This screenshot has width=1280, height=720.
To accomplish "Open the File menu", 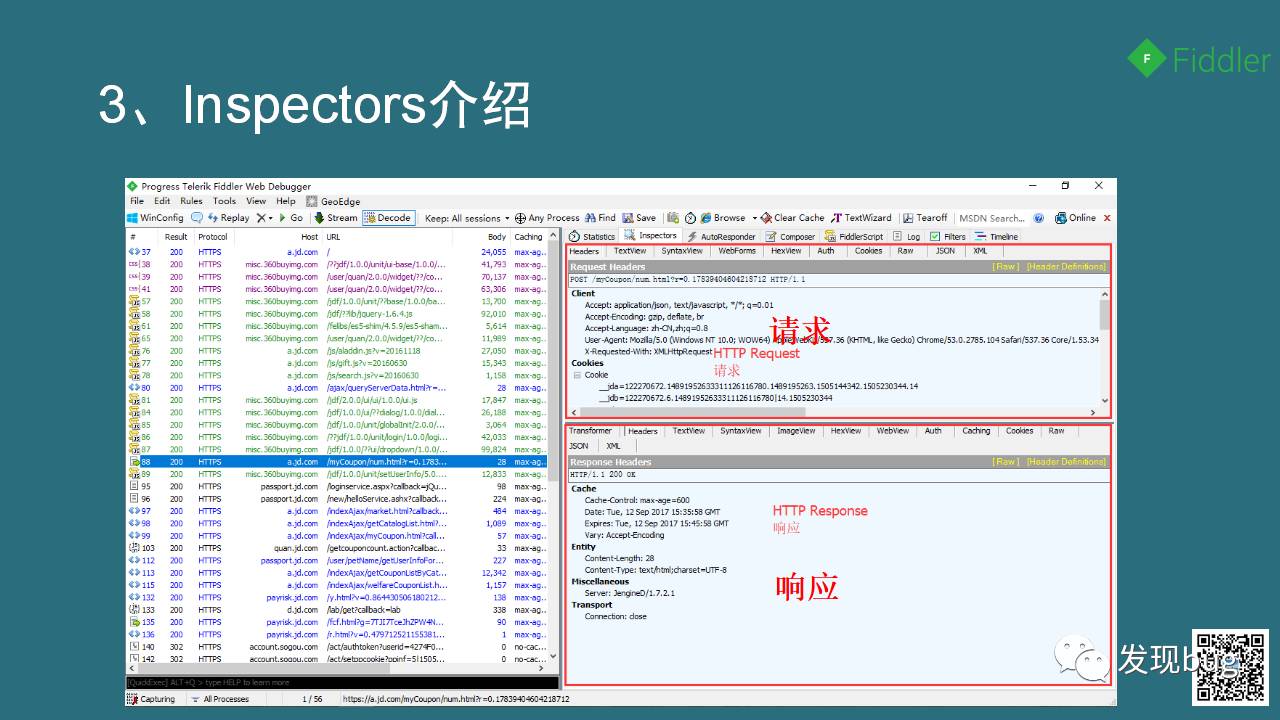I will [137, 201].
